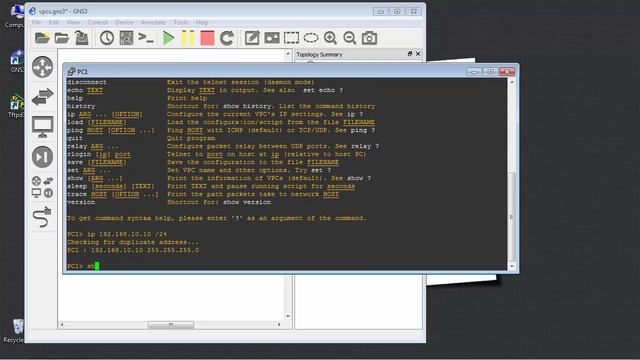Click canvas vertical scroll down arrow
Viewport: 640px width, 360px height.
coord(288,316)
